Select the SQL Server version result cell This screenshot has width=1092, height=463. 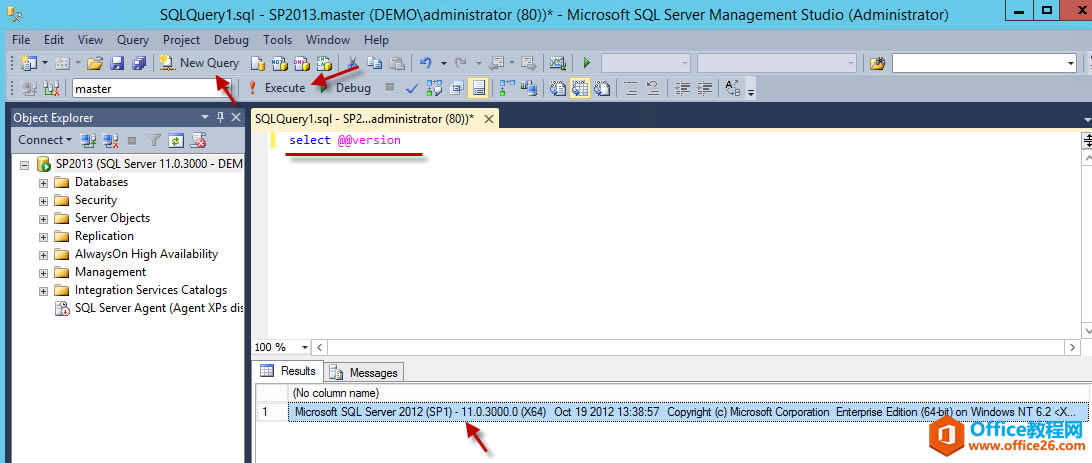[x=687, y=412]
